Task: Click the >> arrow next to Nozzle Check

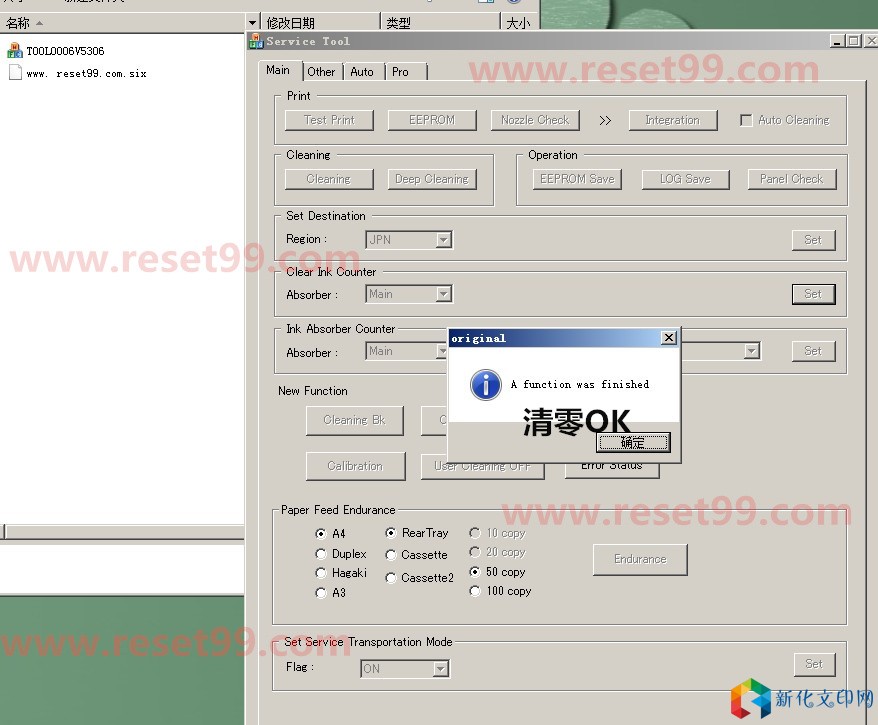Action: (x=605, y=120)
